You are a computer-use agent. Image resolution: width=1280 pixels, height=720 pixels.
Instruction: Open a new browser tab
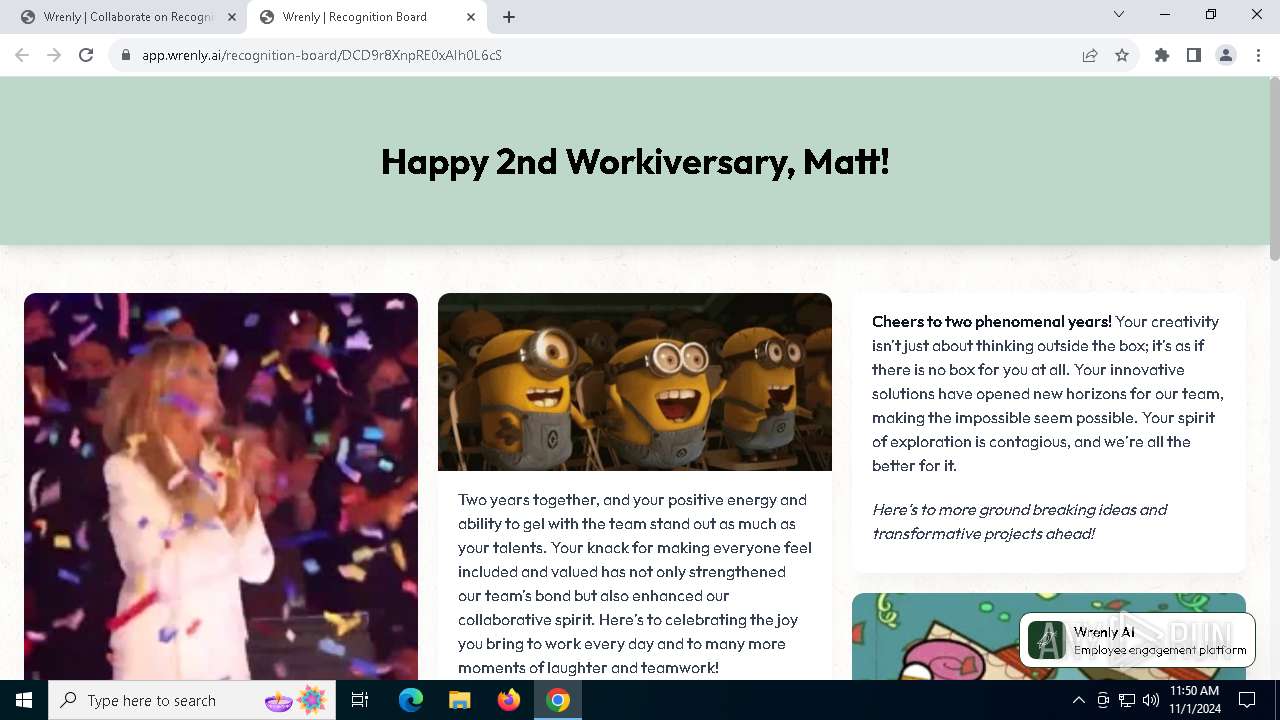point(509,17)
